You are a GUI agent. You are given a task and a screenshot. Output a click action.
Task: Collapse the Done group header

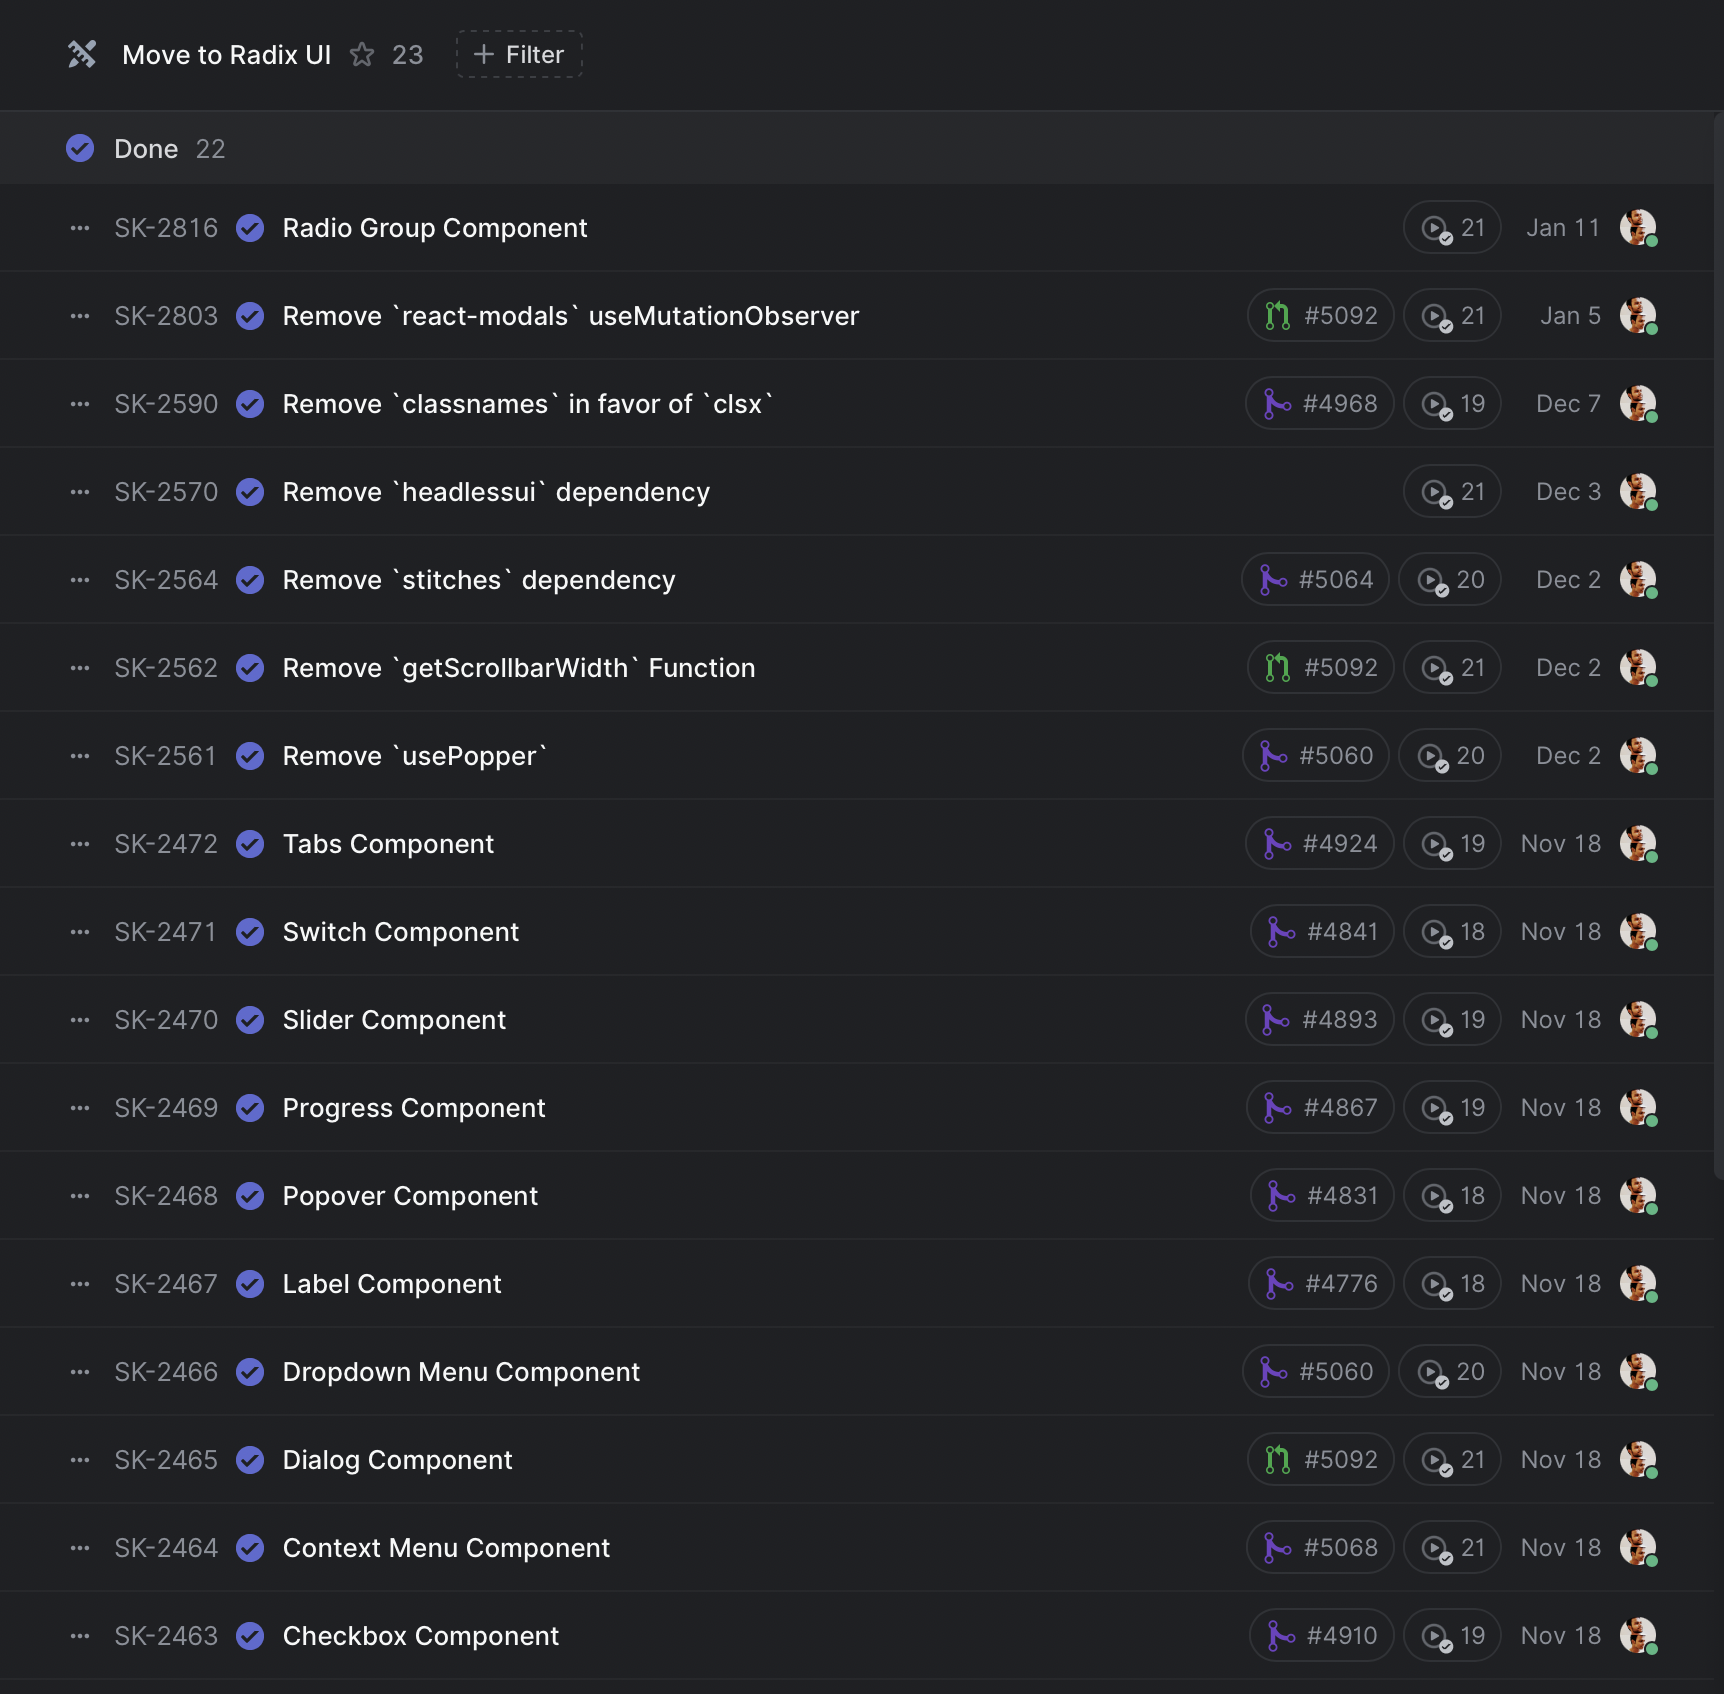146,149
